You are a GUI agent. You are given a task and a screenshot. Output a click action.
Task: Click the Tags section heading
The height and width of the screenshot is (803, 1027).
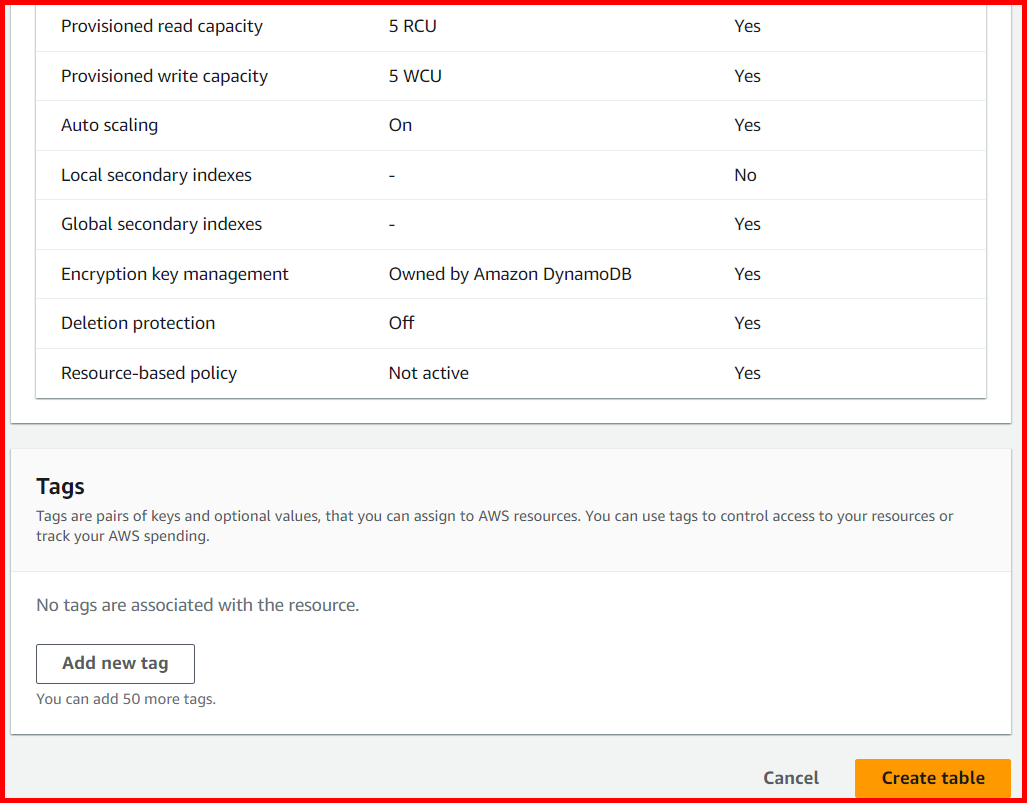[x=60, y=486]
